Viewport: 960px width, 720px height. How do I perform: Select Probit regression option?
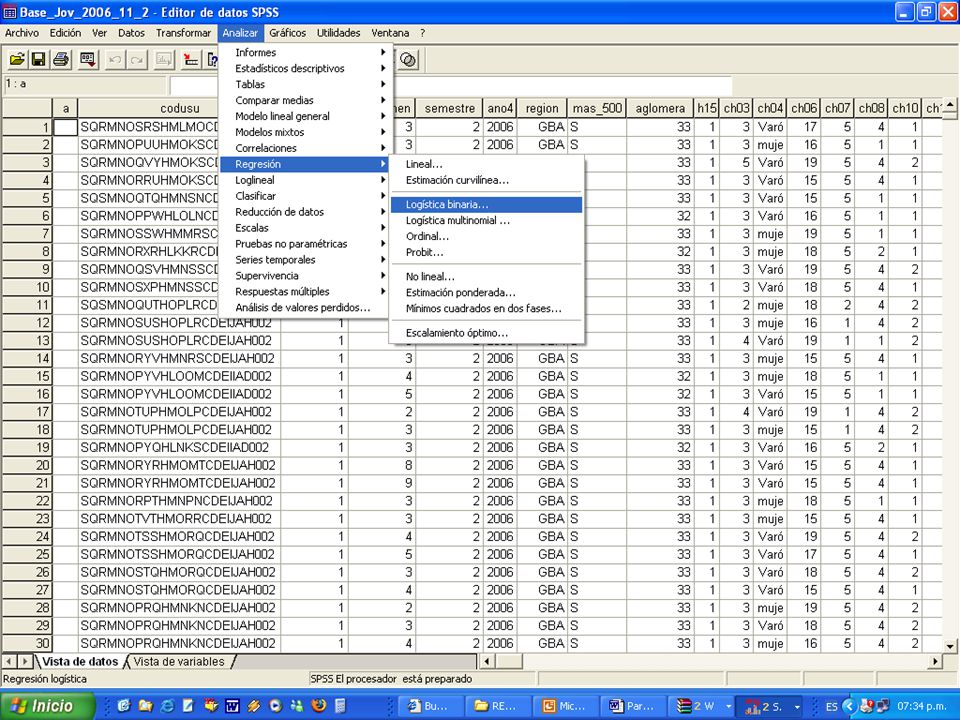pos(486,252)
